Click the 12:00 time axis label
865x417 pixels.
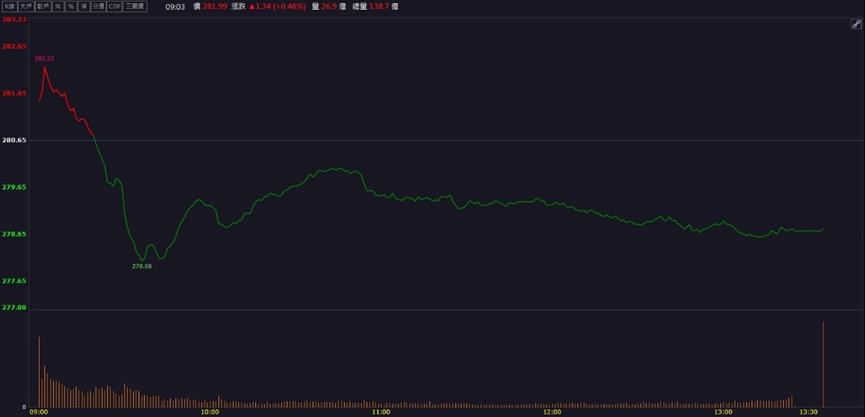click(x=552, y=411)
